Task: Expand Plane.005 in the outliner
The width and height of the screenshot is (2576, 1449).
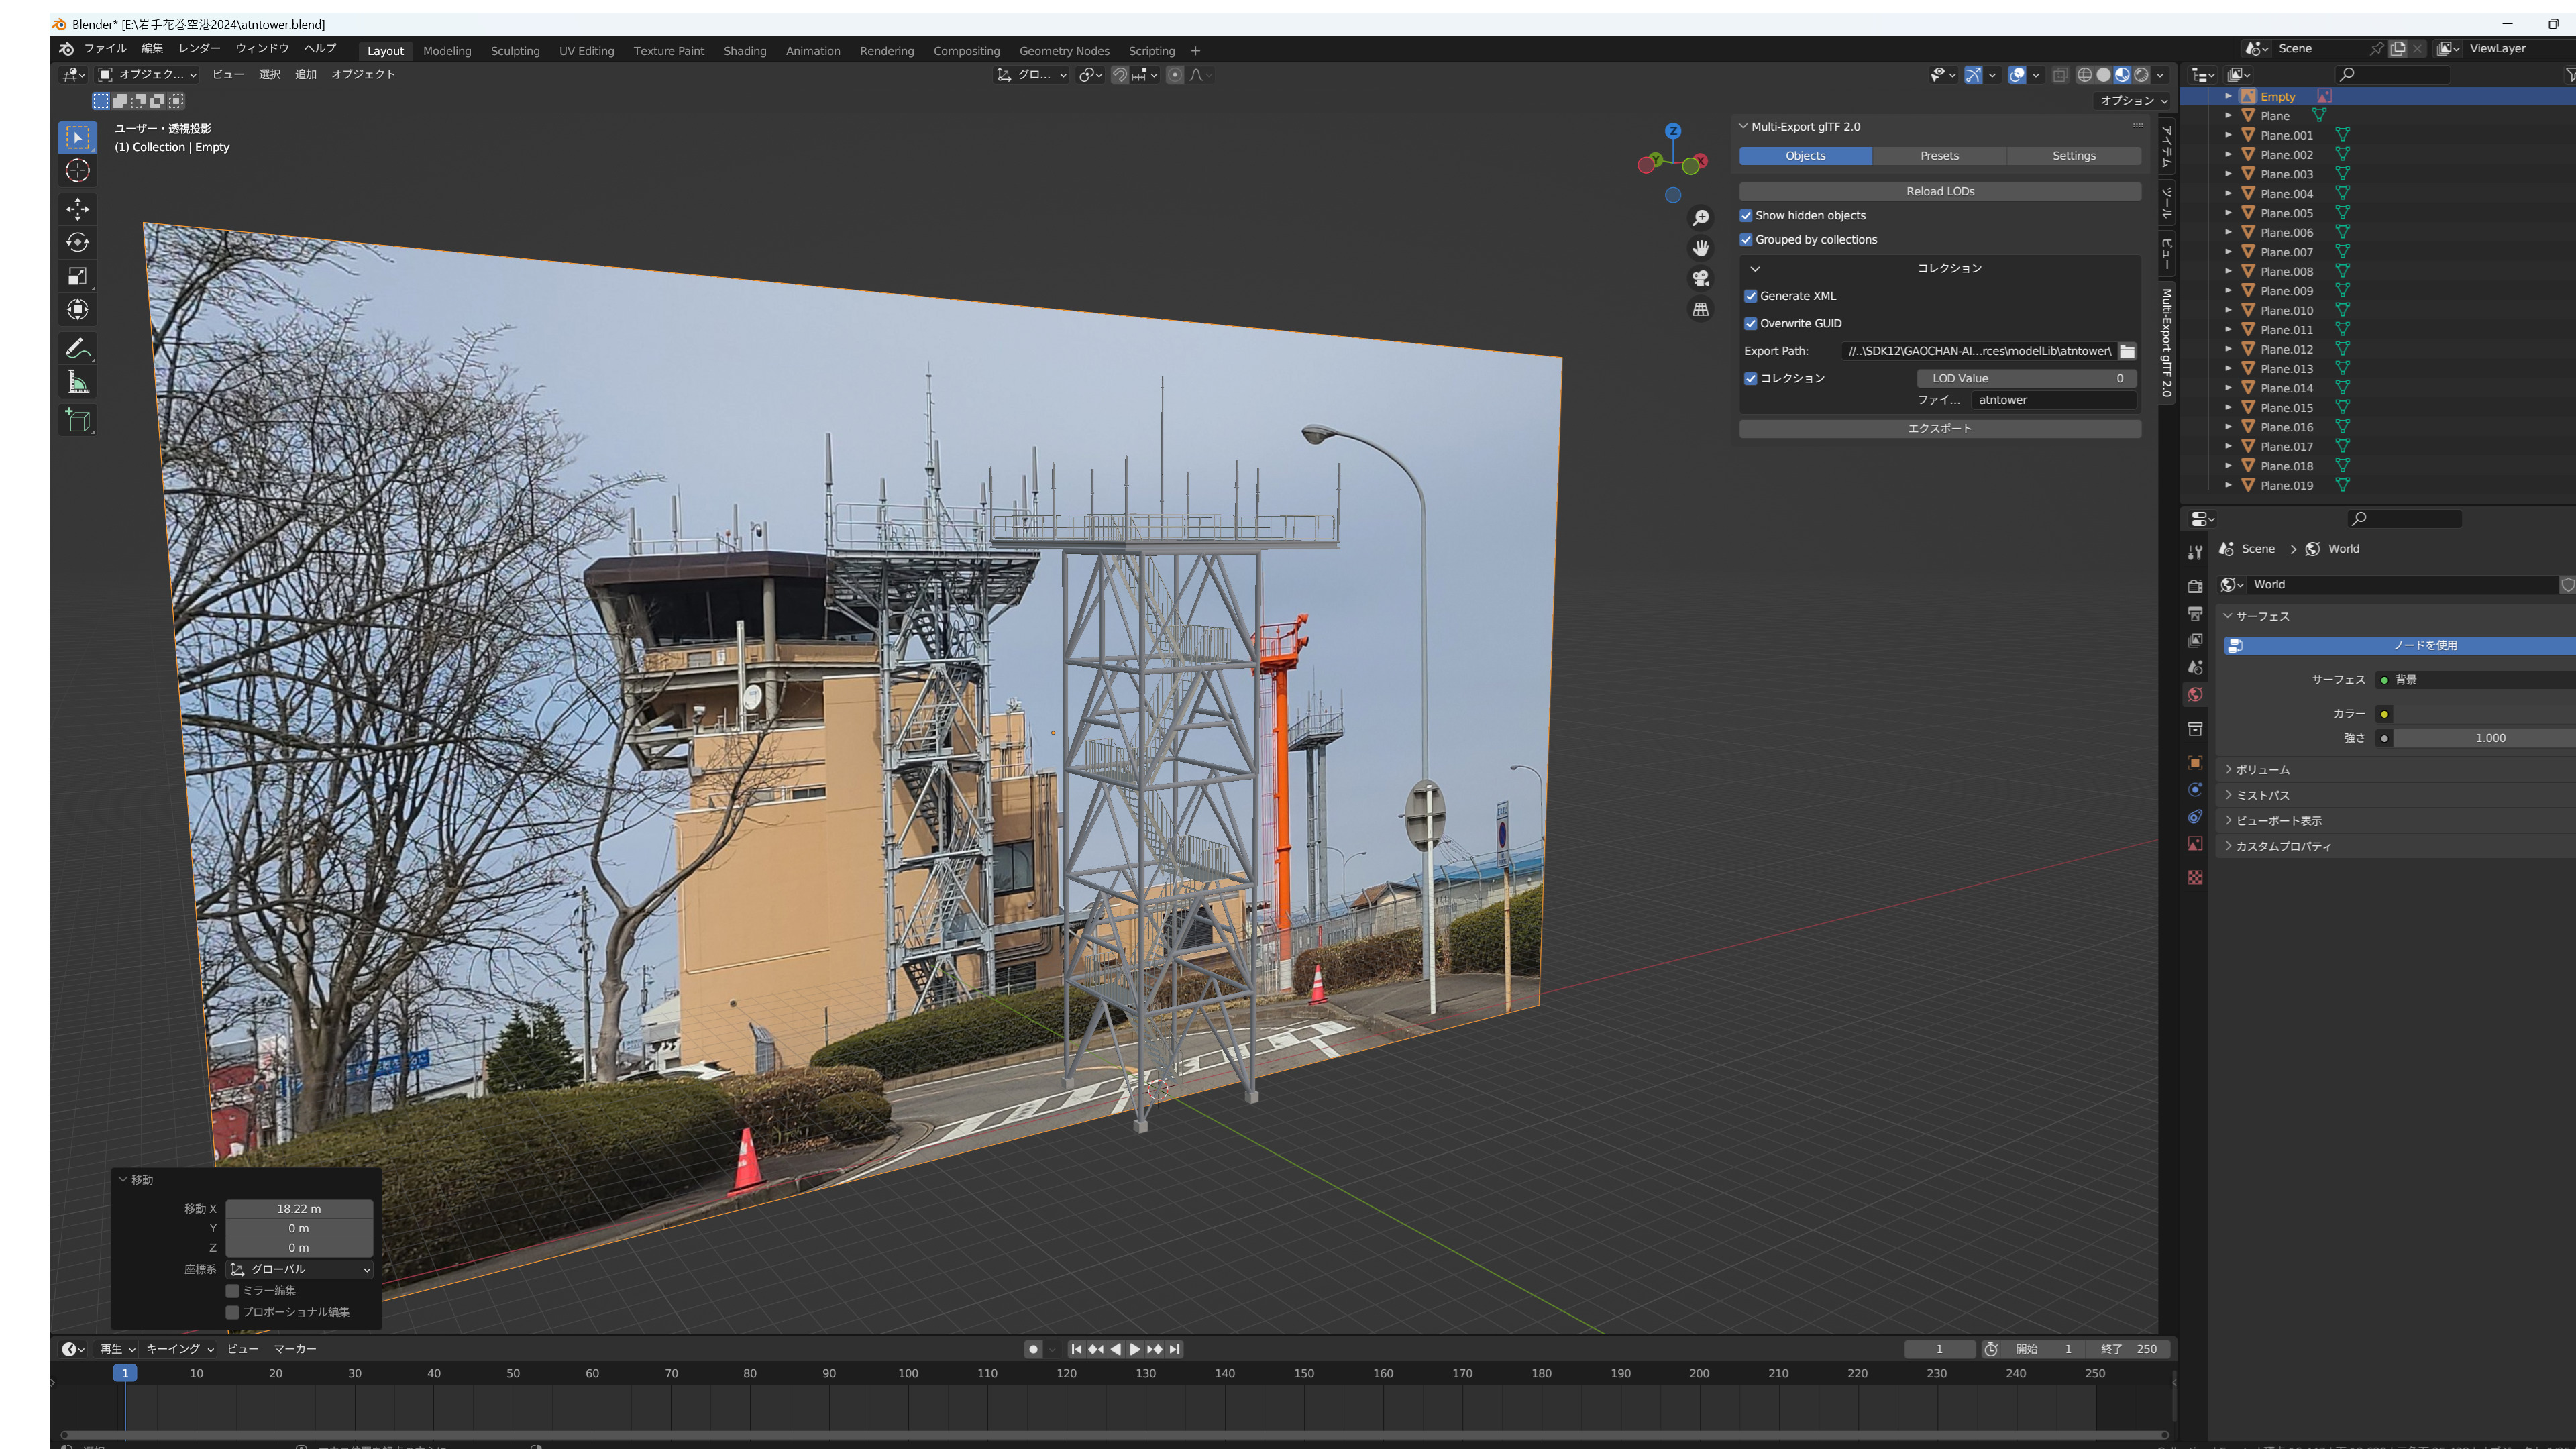Action: [2228, 213]
